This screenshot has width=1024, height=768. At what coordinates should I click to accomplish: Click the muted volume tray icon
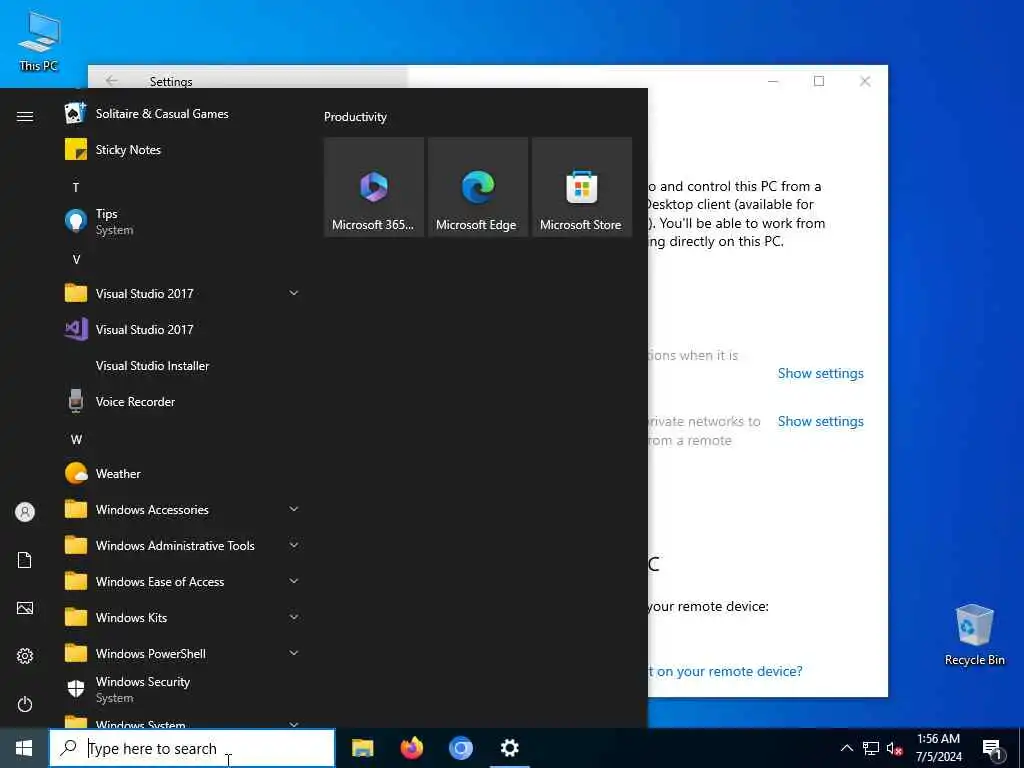[894, 748]
